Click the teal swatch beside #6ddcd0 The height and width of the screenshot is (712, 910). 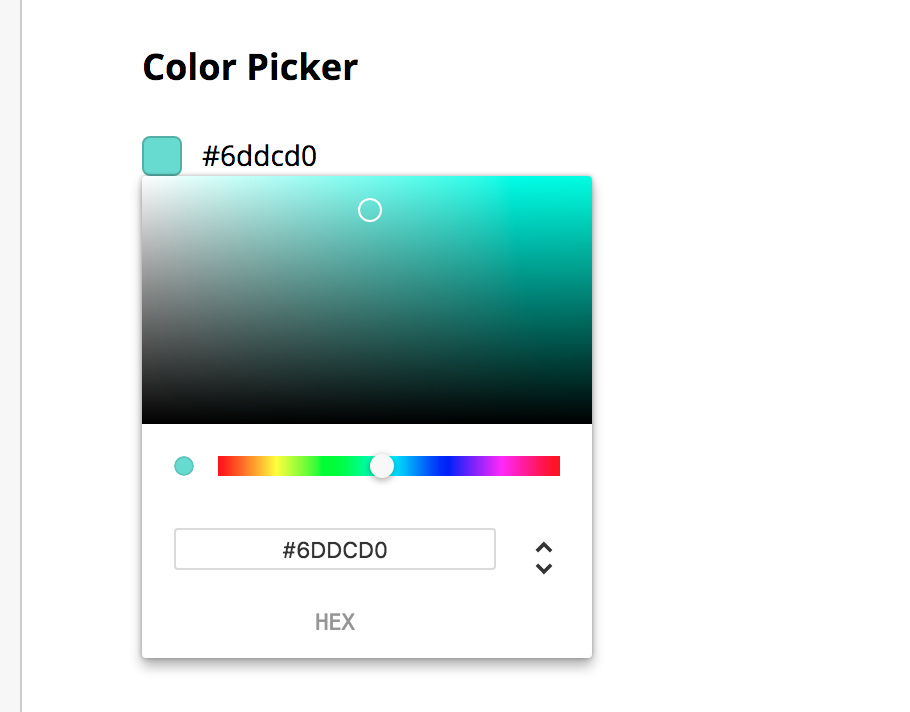click(162, 156)
